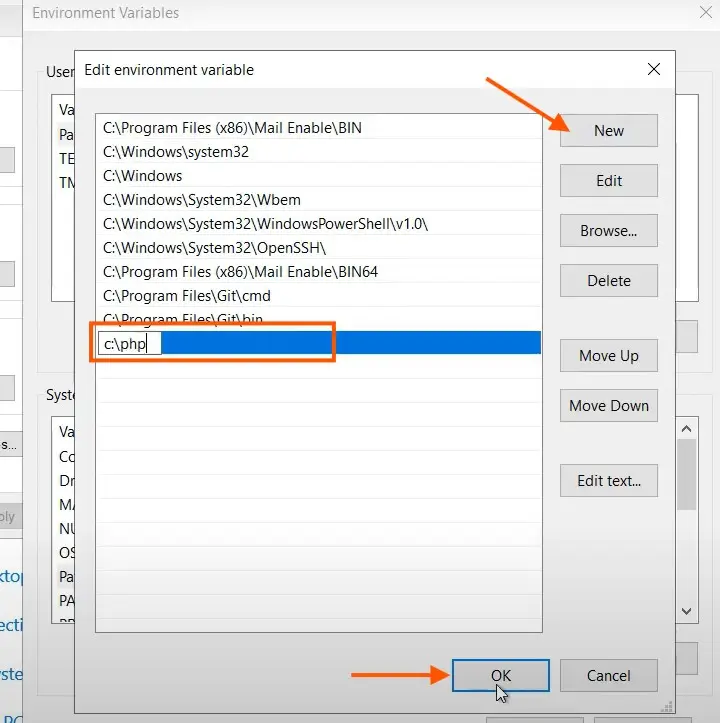720x723 pixels.
Task: Select the C:\Program Files (x86)\Mail Enable\BIN entry
Action: 319,128
